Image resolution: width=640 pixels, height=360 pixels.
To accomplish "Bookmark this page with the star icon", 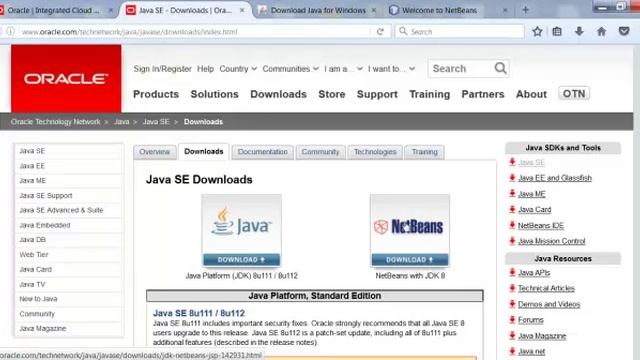I will 537,31.
